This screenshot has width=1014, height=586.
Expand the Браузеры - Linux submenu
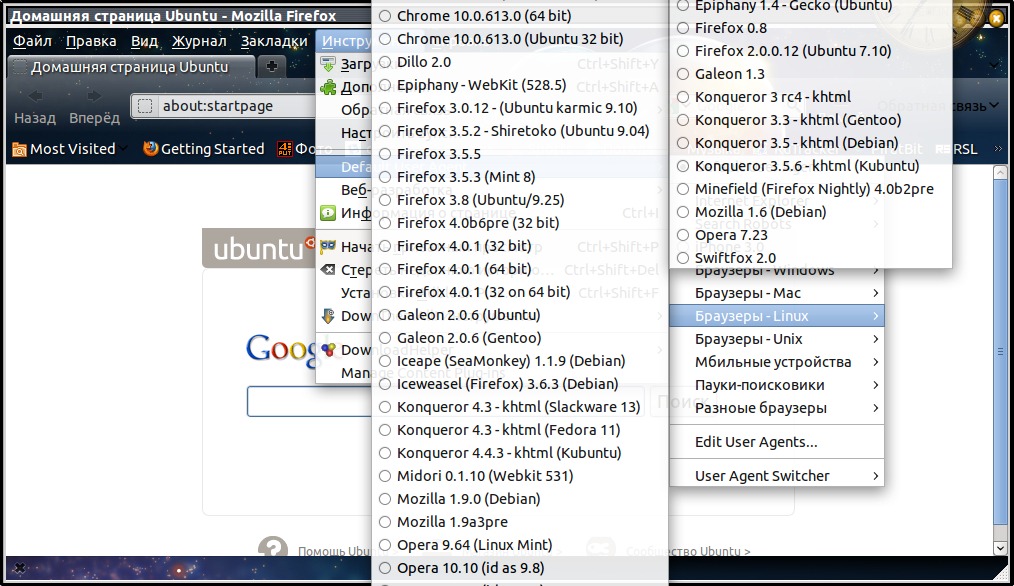tap(776, 316)
